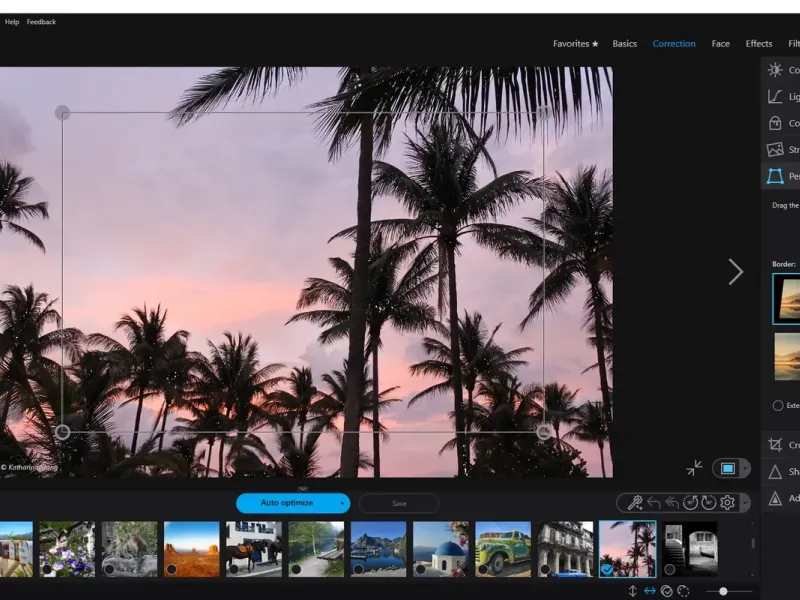800x600 pixels.
Task: Undo the last edit step
Action: coord(654,503)
